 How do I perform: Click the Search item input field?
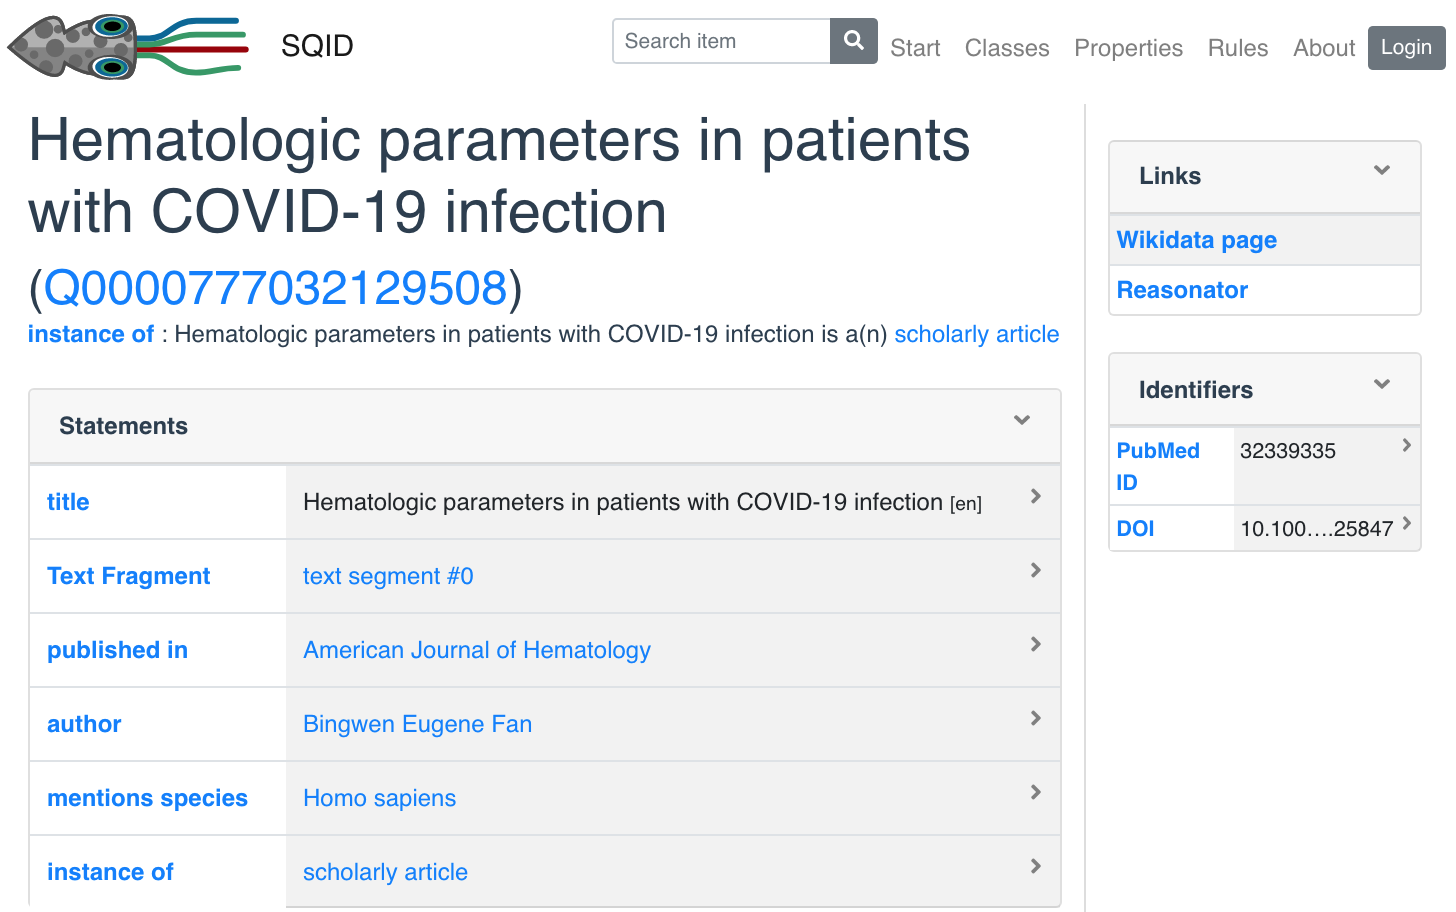tap(721, 41)
